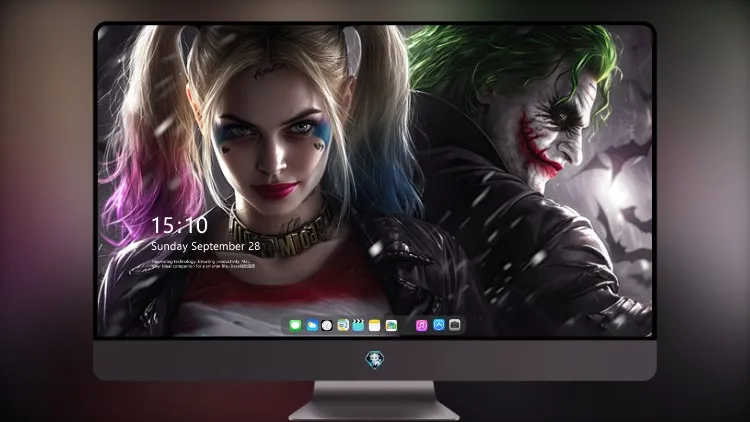This screenshot has height=422, width=750.
Task: Open the green Messages app in dock
Action: 295,326
